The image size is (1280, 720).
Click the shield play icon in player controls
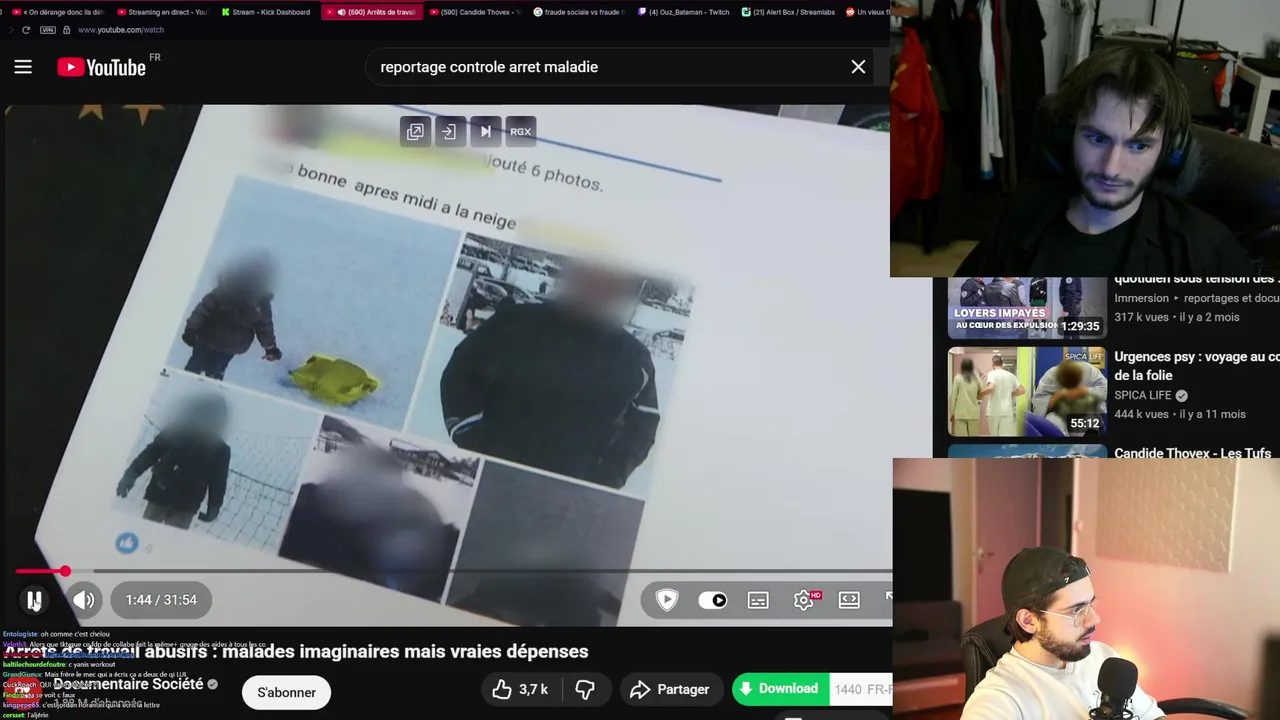tap(667, 600)
